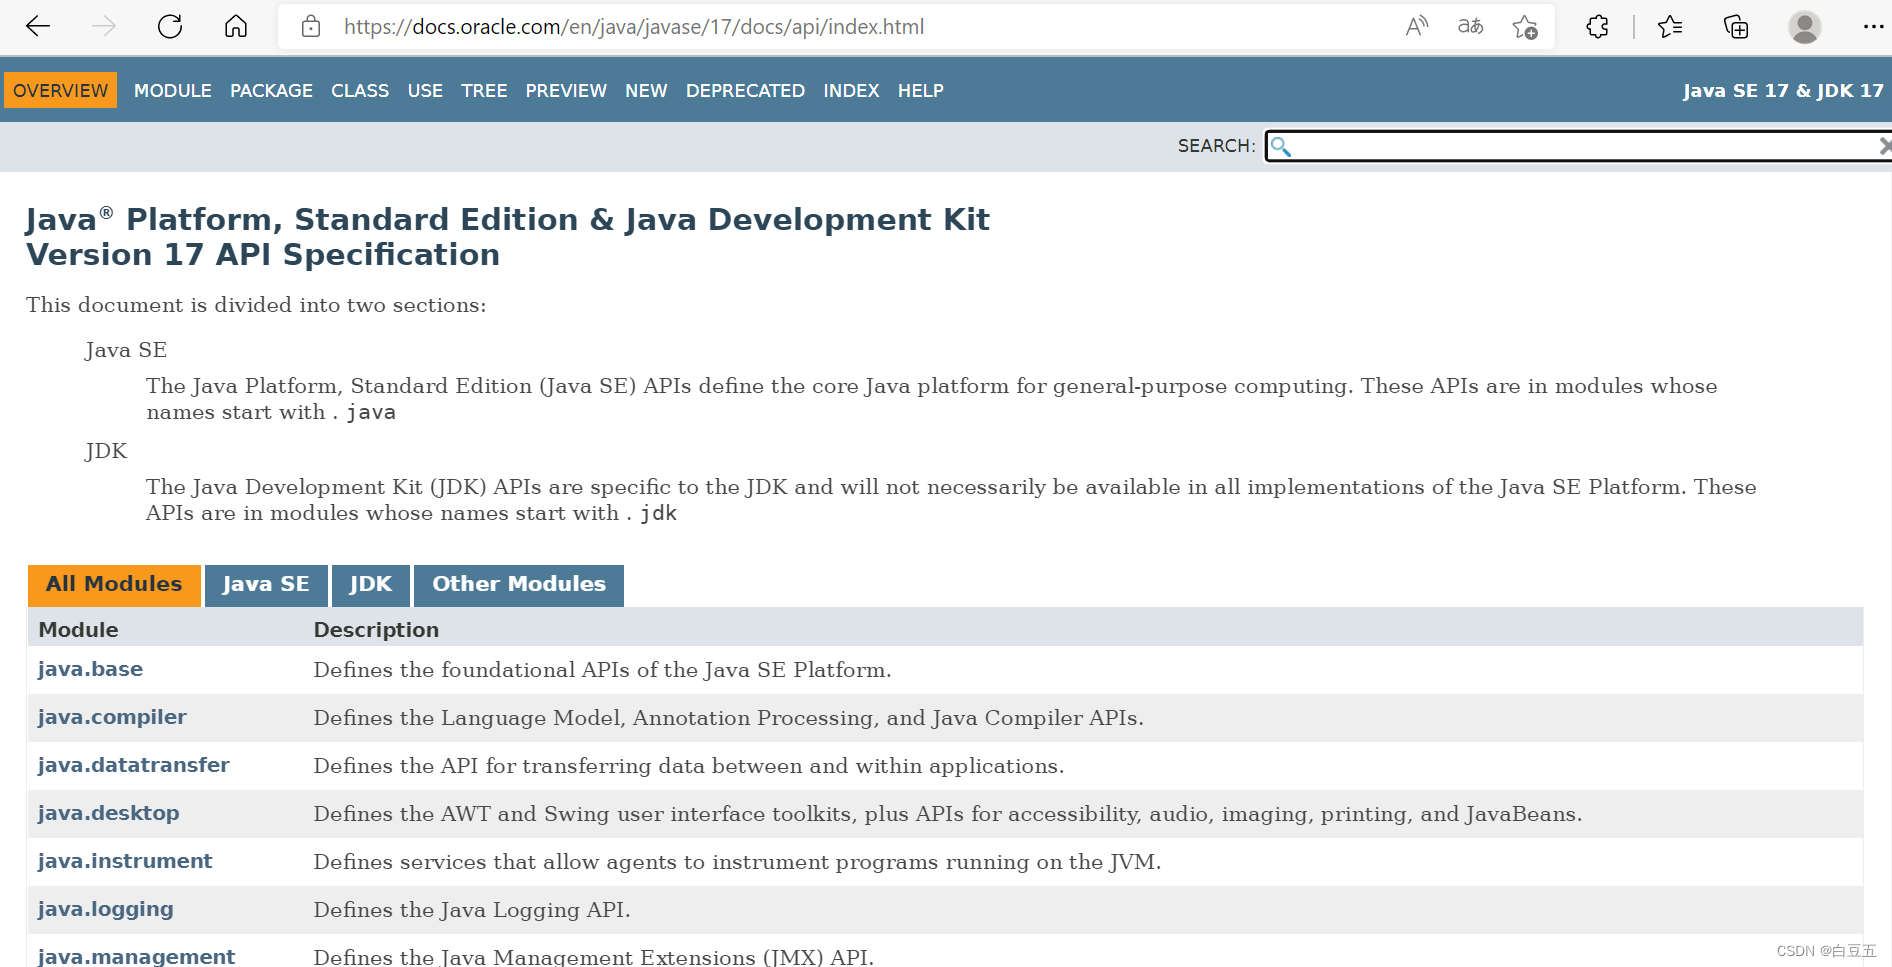The height and width of the screenshot is (967, 1892).
Task: Click java.desktop description about AWT and Swing
Action: click(x=948, y=814)
